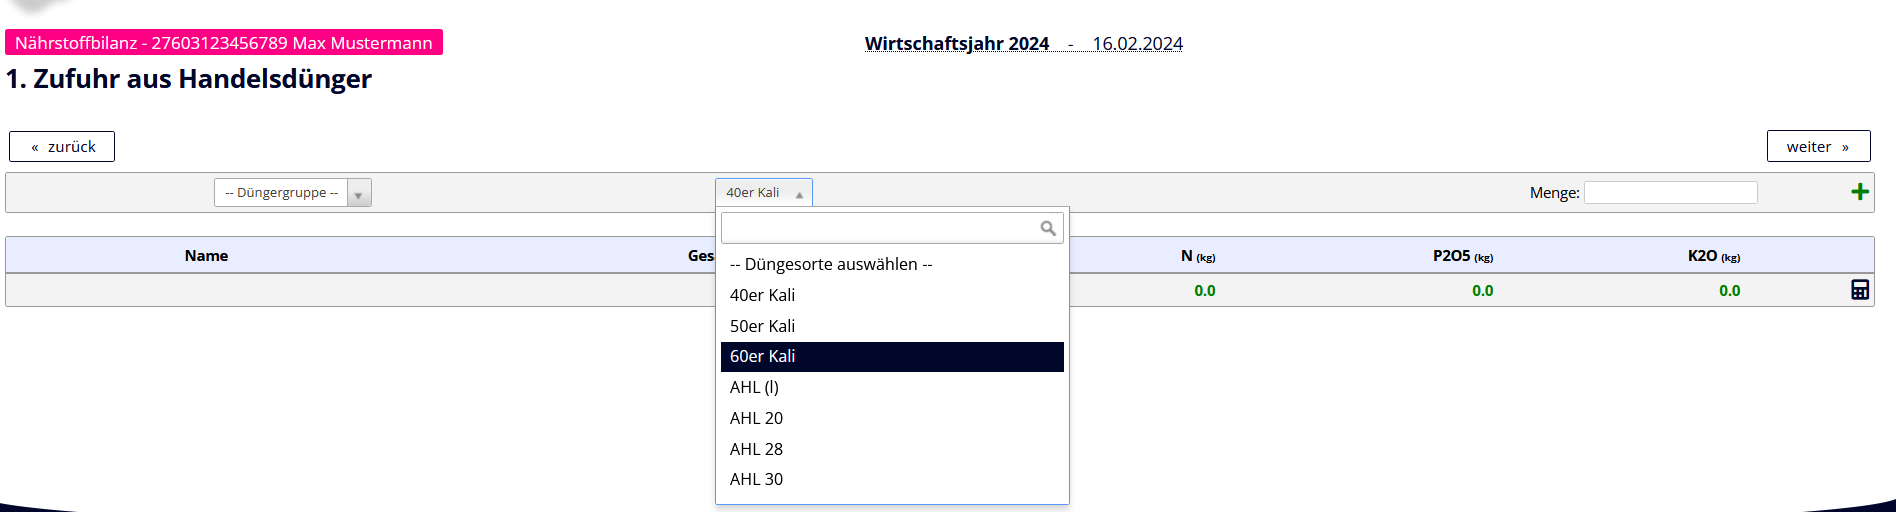Click the N (kg) column header
This screenshot has height=512, width=1896.
coord(1198,256)
